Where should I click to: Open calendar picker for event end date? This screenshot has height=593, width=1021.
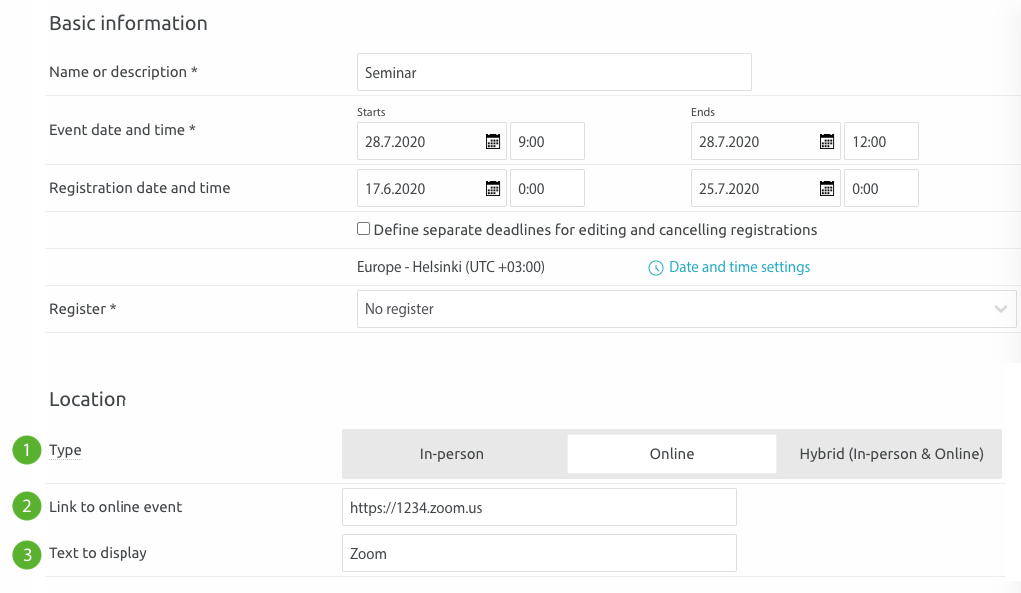point(827,142)
